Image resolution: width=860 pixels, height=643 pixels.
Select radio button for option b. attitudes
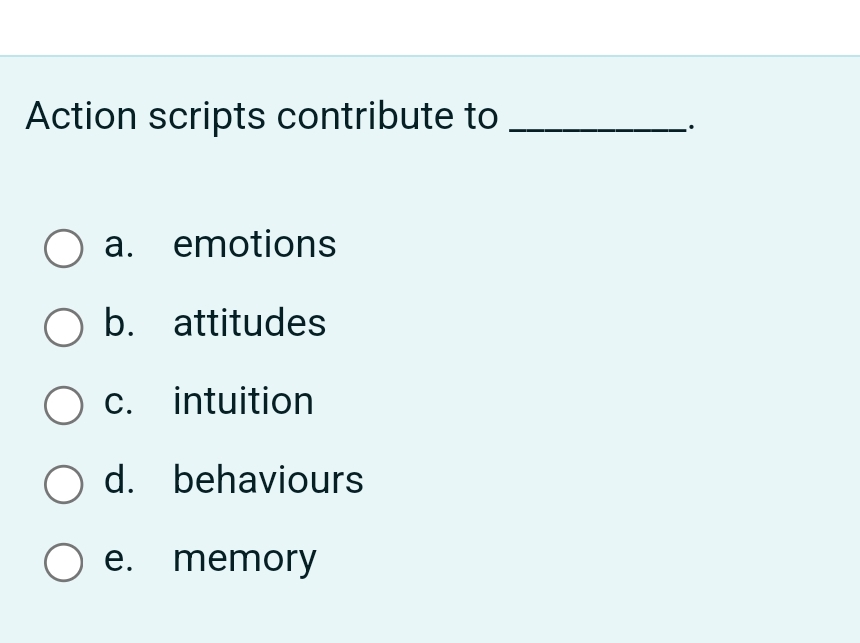pos(63,327)
